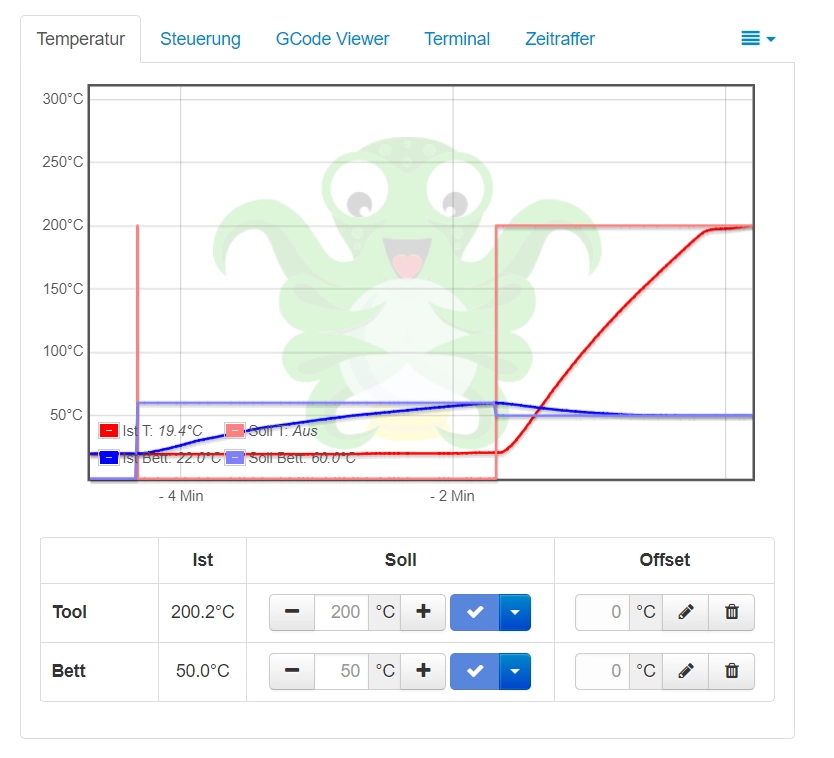Screen dimensions: 834x758
Task: Edit the Tool offset with pencil icon
Action: (x=686, y=612)
